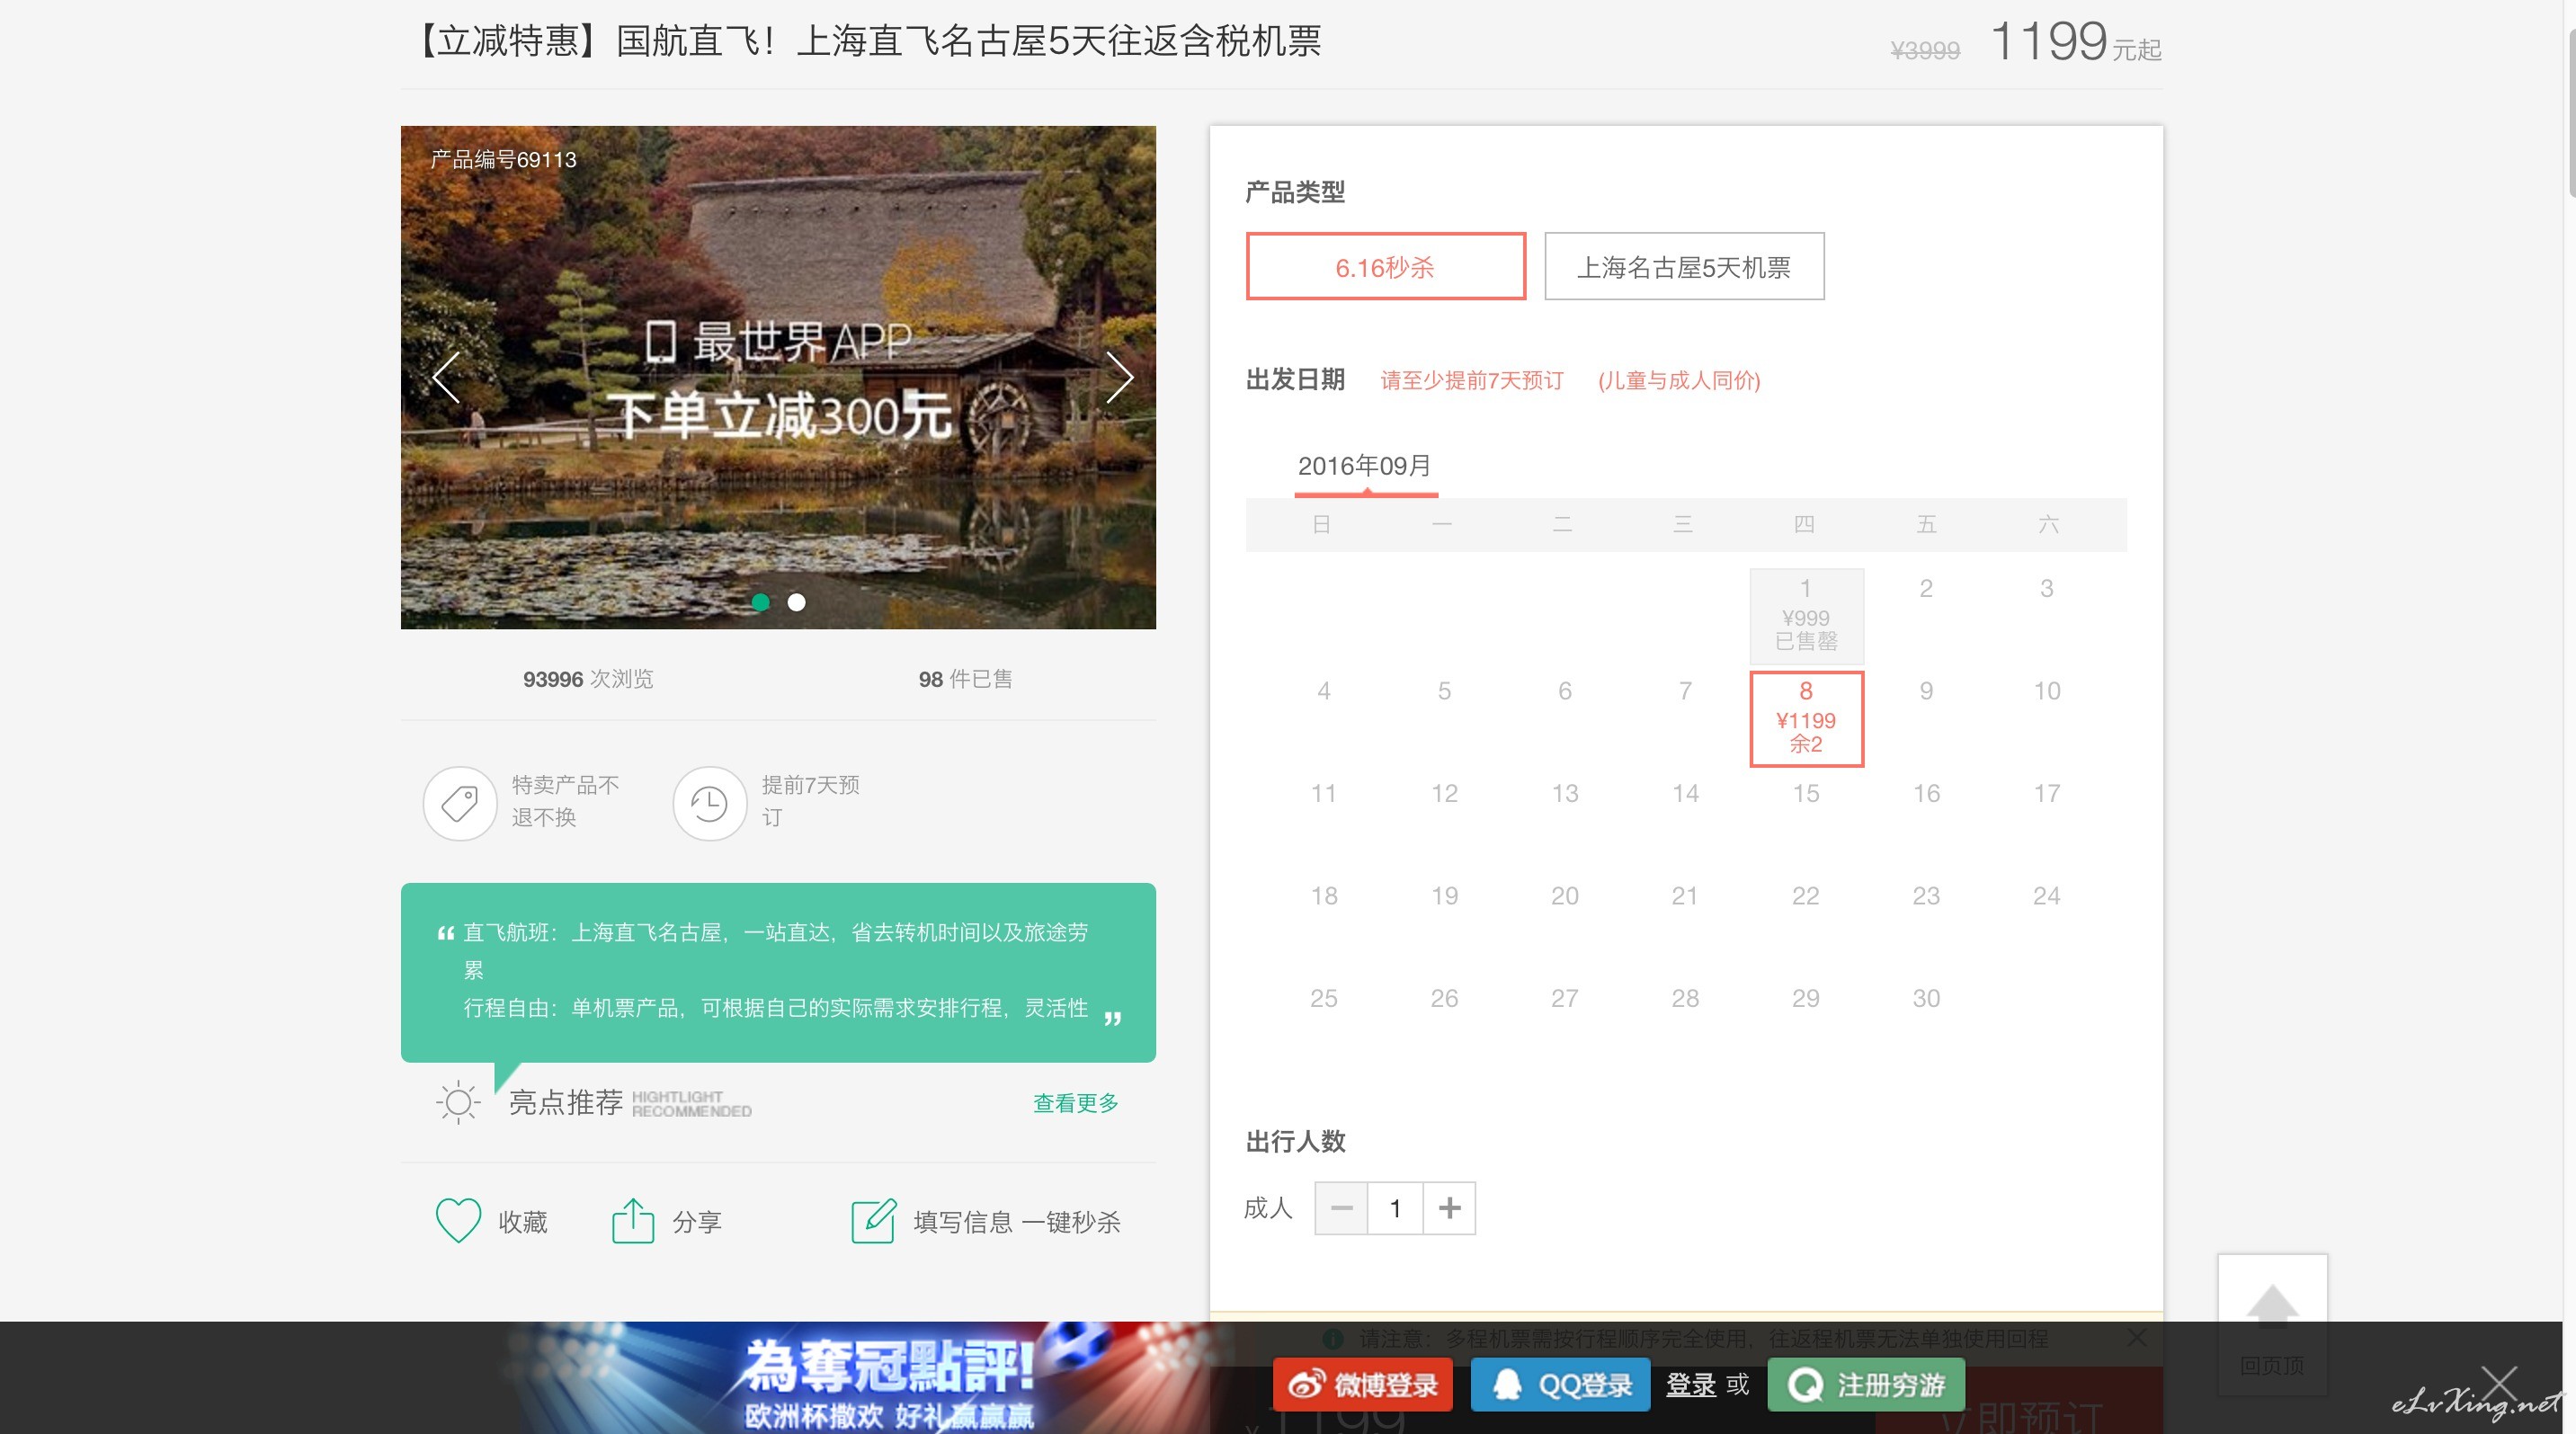Image resolution: width=2576 pixels, height=1434 pixels.
Task: Click the green 直飞航班 highlight quote box
Action: [x=778, y=972]
